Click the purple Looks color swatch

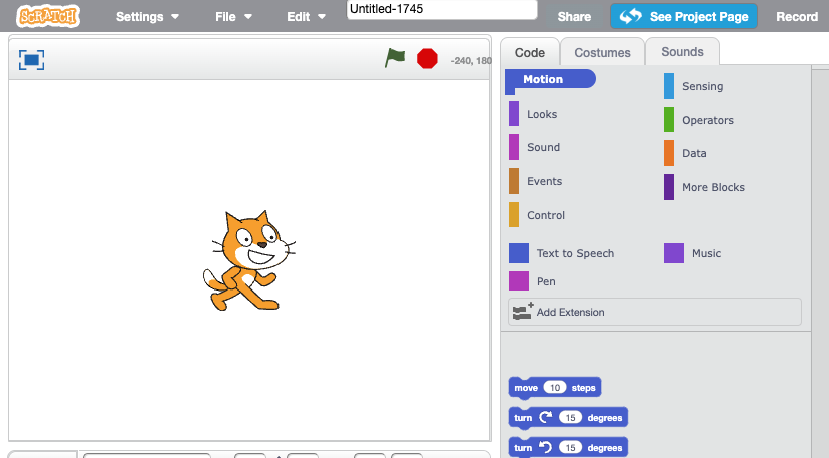pos(514,114)
